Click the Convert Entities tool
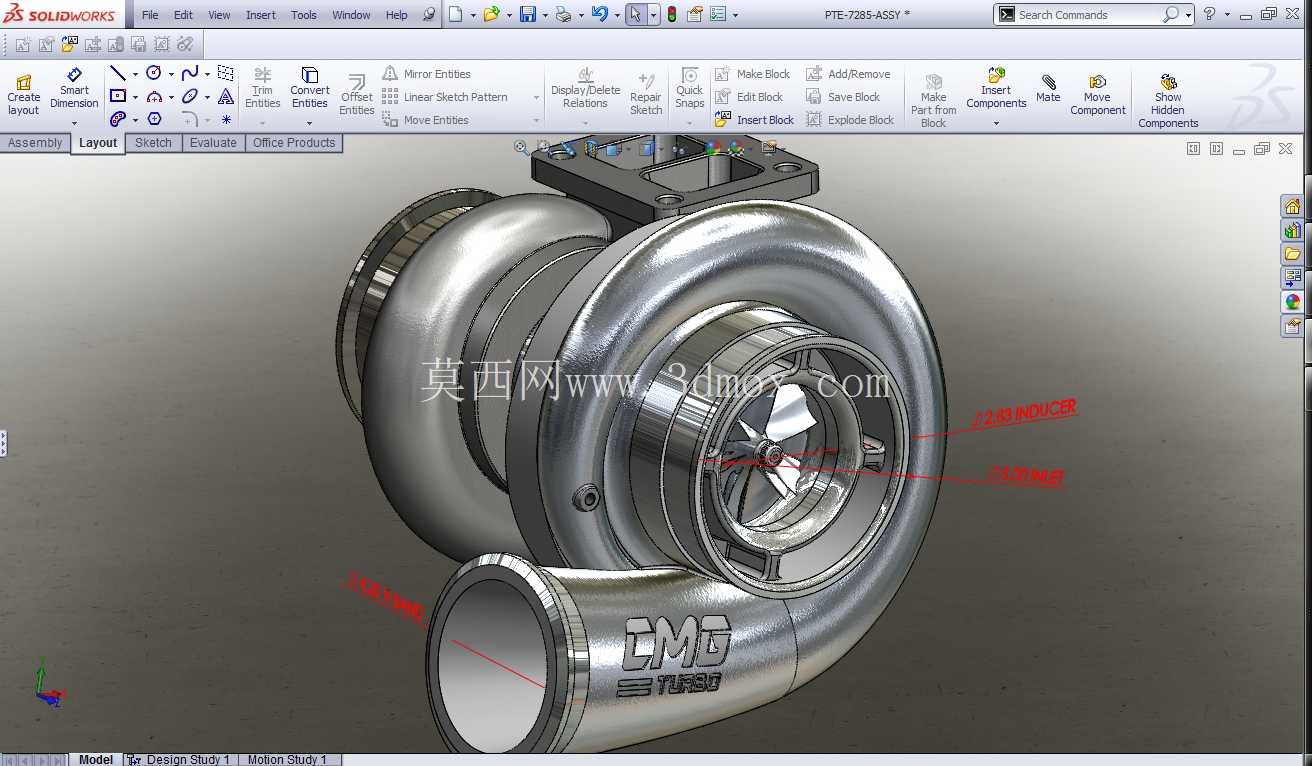This screenshot has width=1312, height=766. pyautogui.click(x=310, y=88)
